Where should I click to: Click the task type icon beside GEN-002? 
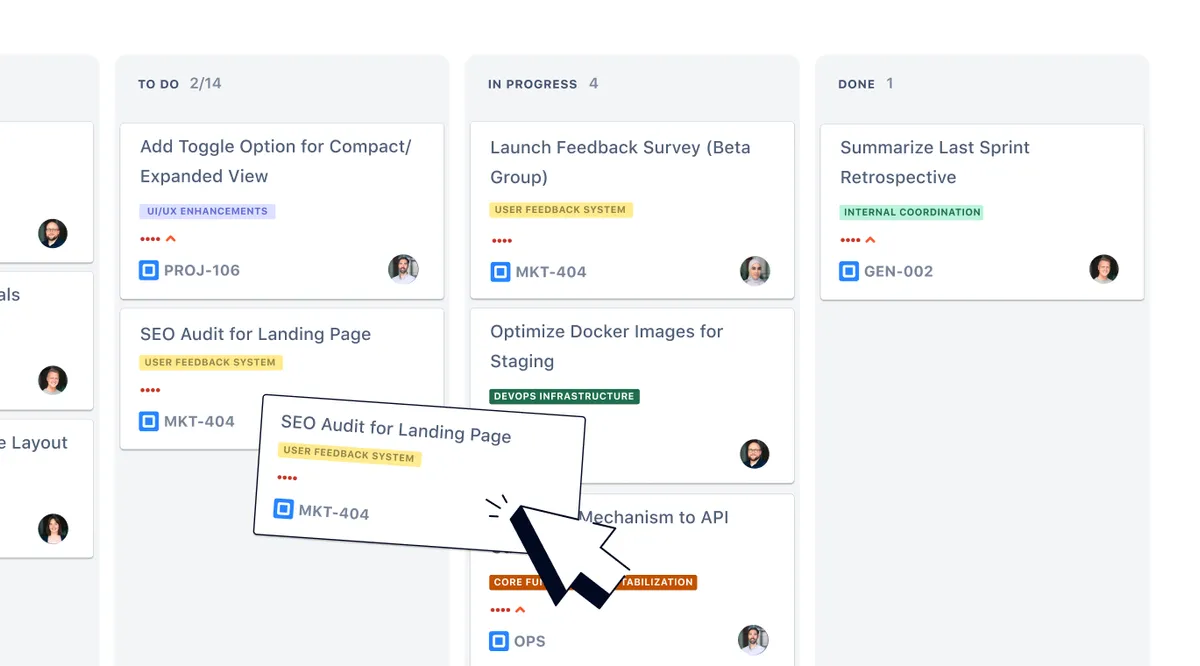coord(849,271)
